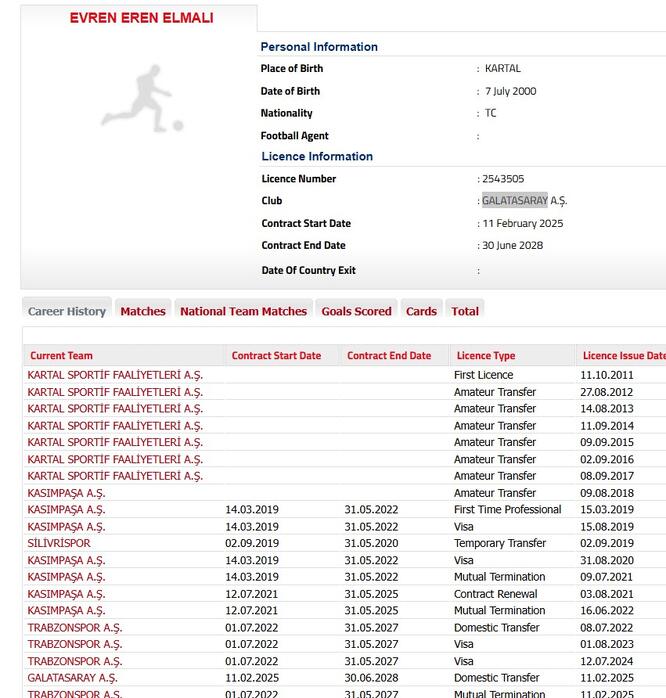Click the Licence Issue Date column header
Viewport: 666px width, 698px height.
tap(624, 356)
